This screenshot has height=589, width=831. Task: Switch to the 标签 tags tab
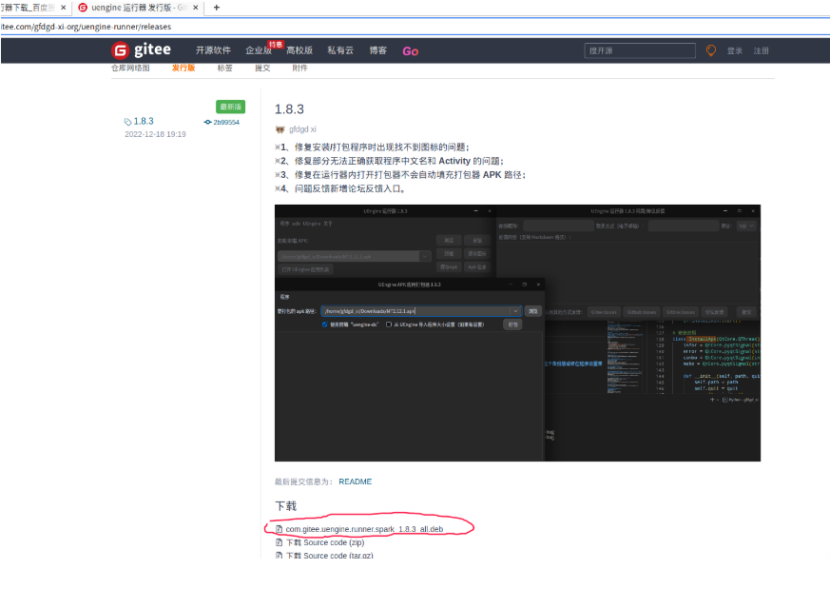224,68
